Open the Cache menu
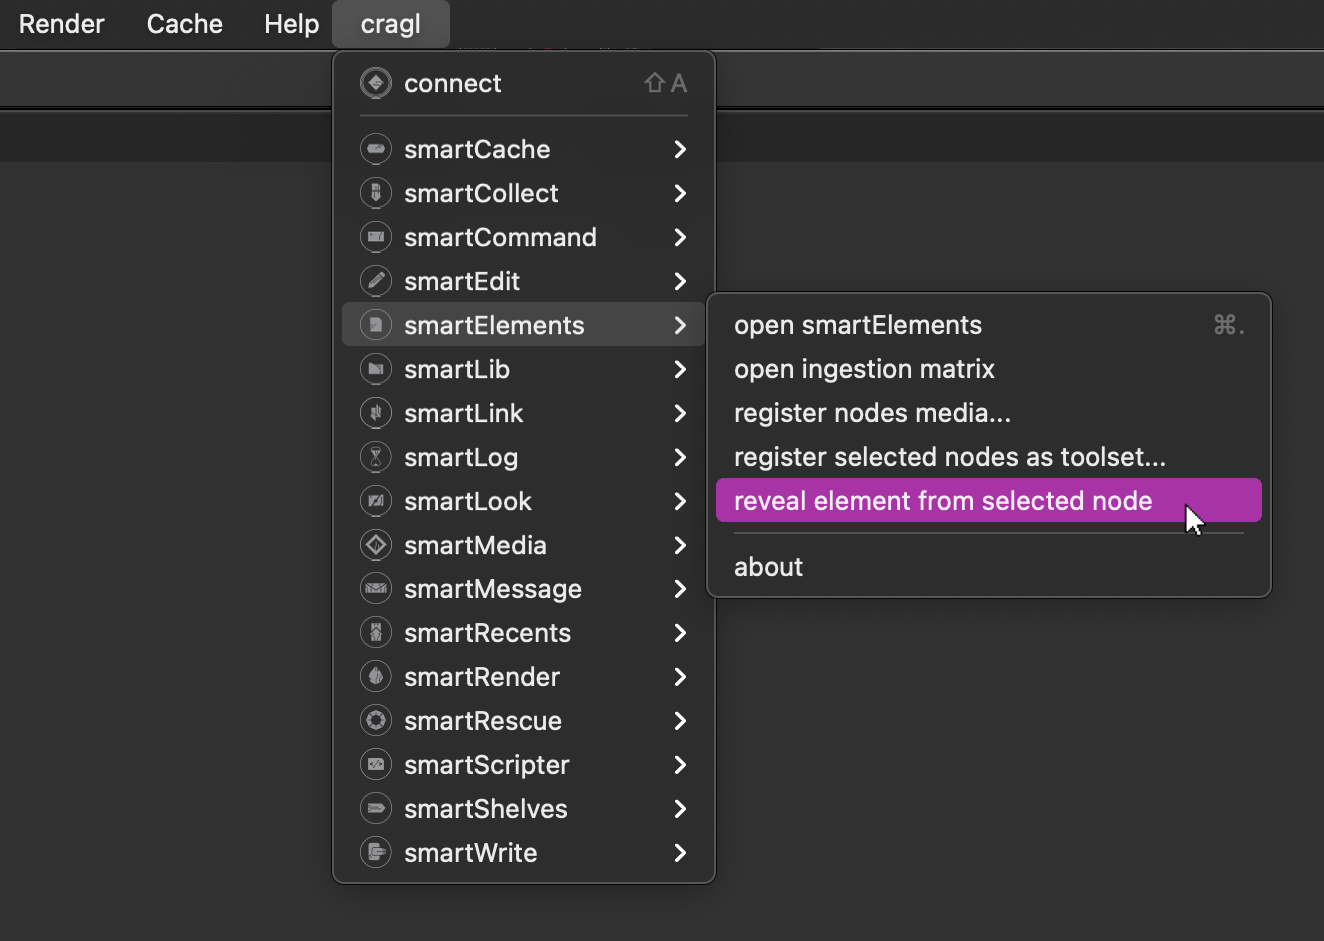The image size is (1324, 941). coord(184,24)
